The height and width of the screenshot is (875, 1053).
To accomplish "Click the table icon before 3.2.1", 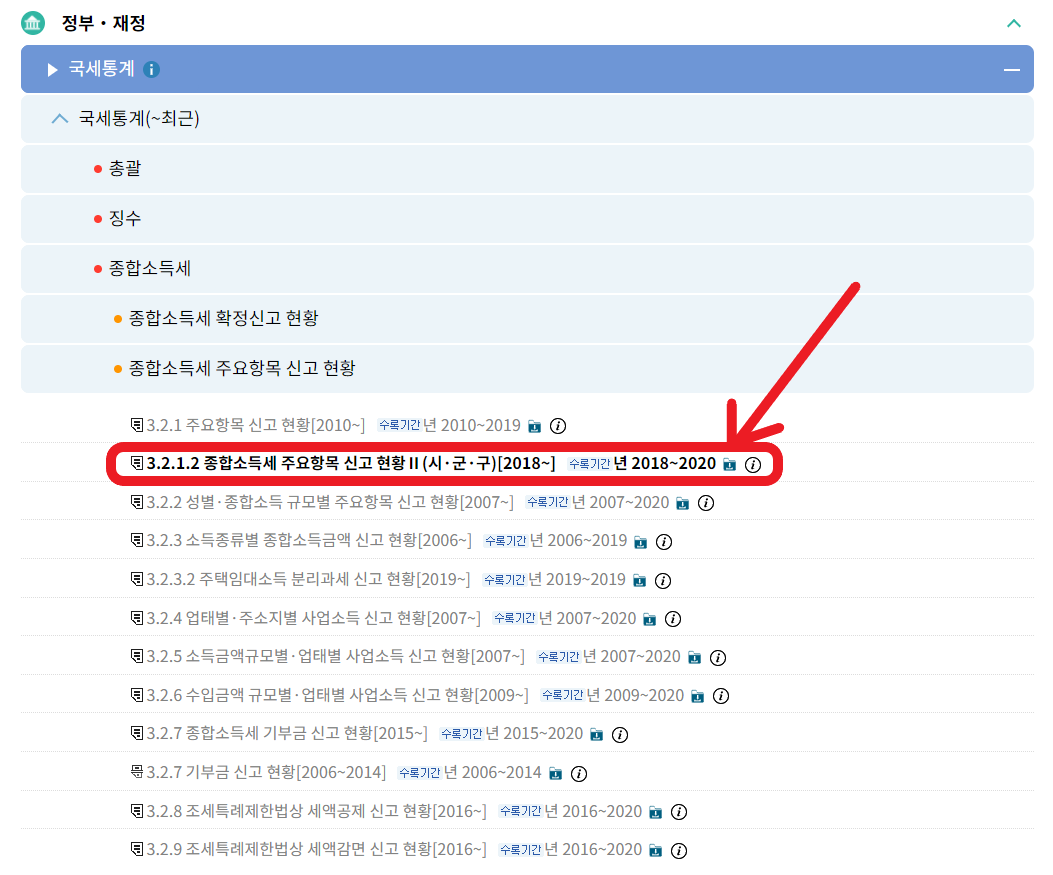I will [x=136, y=424].
